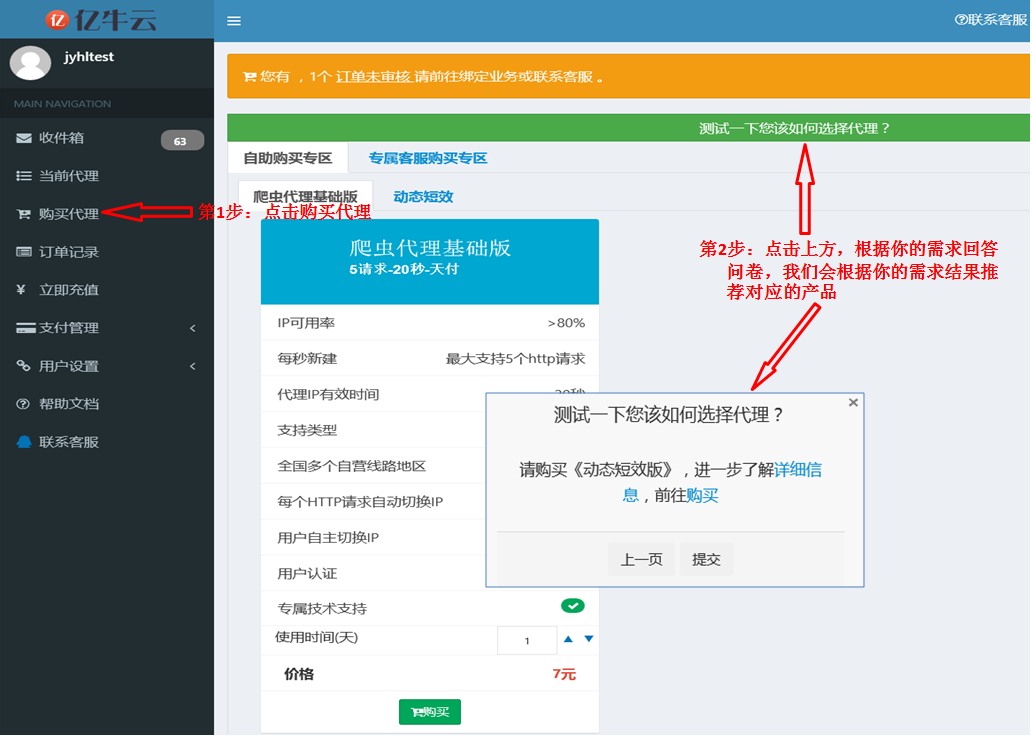Click the hamburger menu toggle icon
The height and width of the screenshot is (736, 1032).
coord(234,21)
